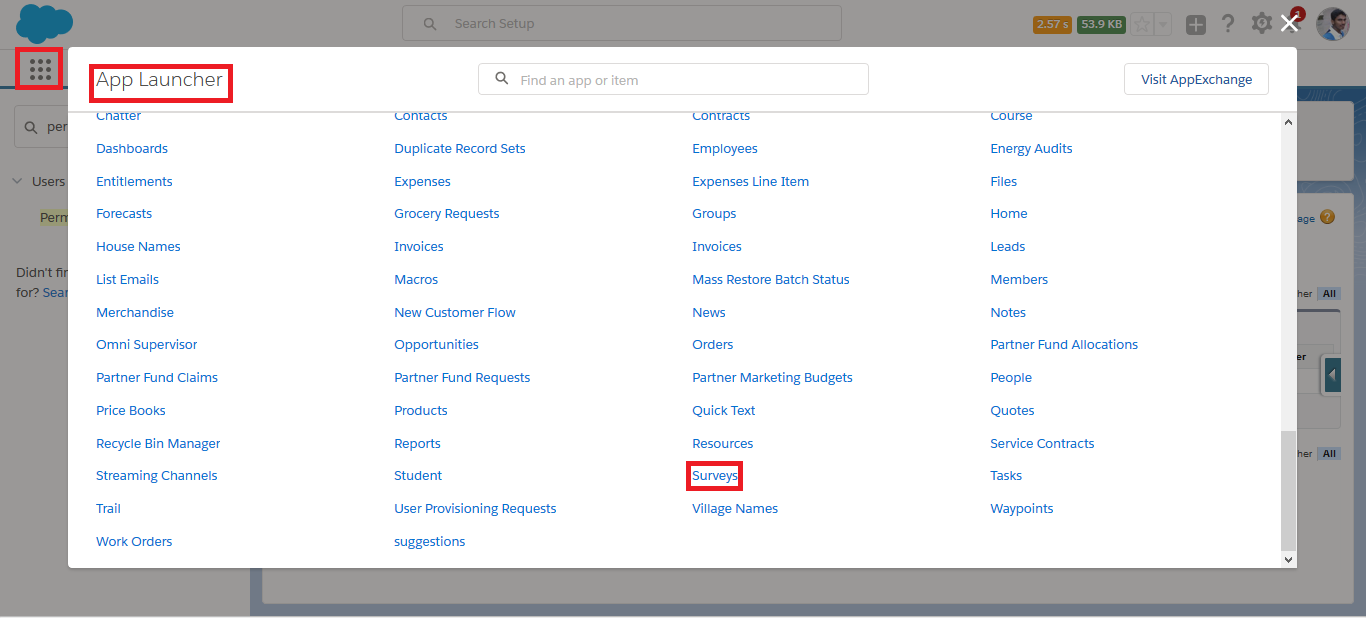The image size is (1366, 618).
Task: Click the Search Setup field
Action: coord(622,23)
